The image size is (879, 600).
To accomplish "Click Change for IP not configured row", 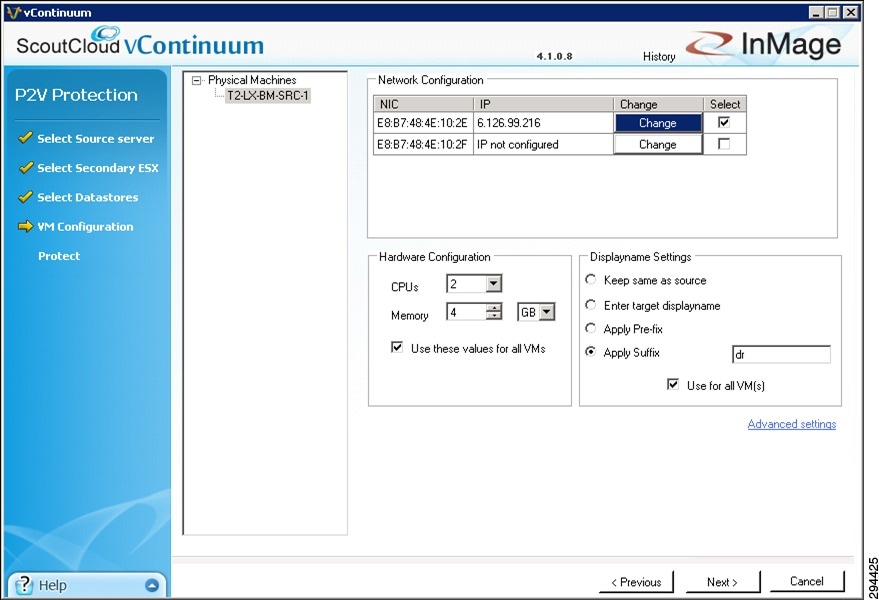I will (658, 144).
